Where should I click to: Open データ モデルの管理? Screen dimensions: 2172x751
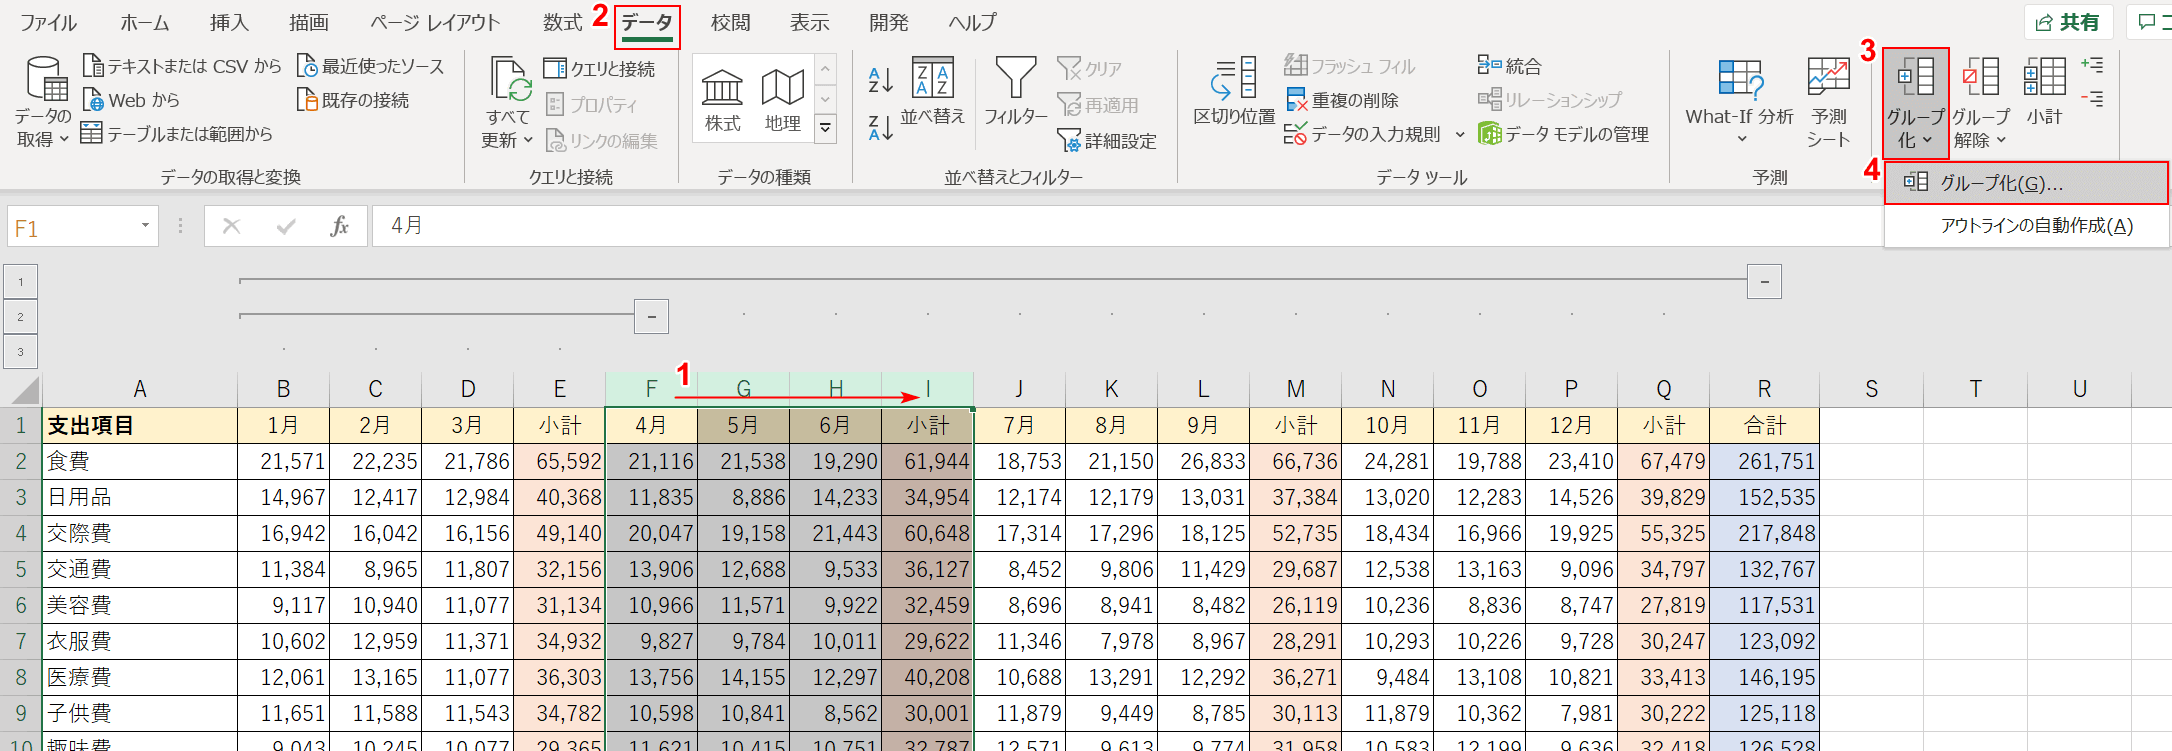click(1563, 134)
